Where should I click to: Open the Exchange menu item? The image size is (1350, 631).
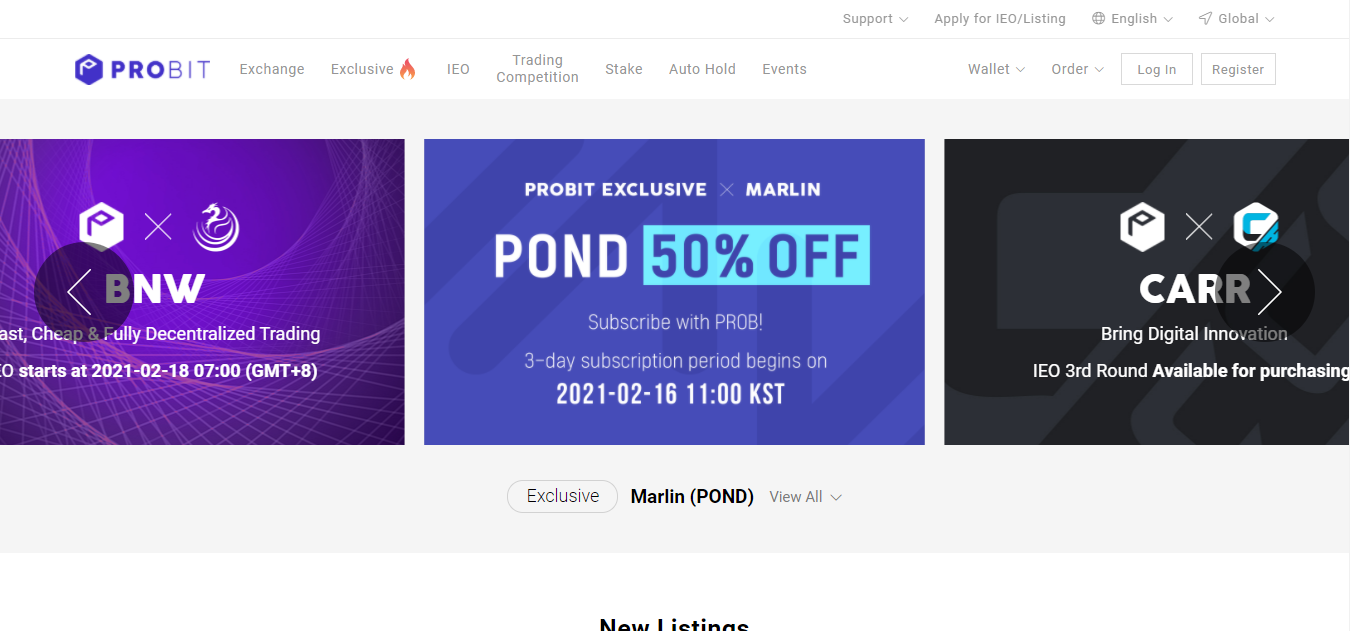tap(272, 69)
